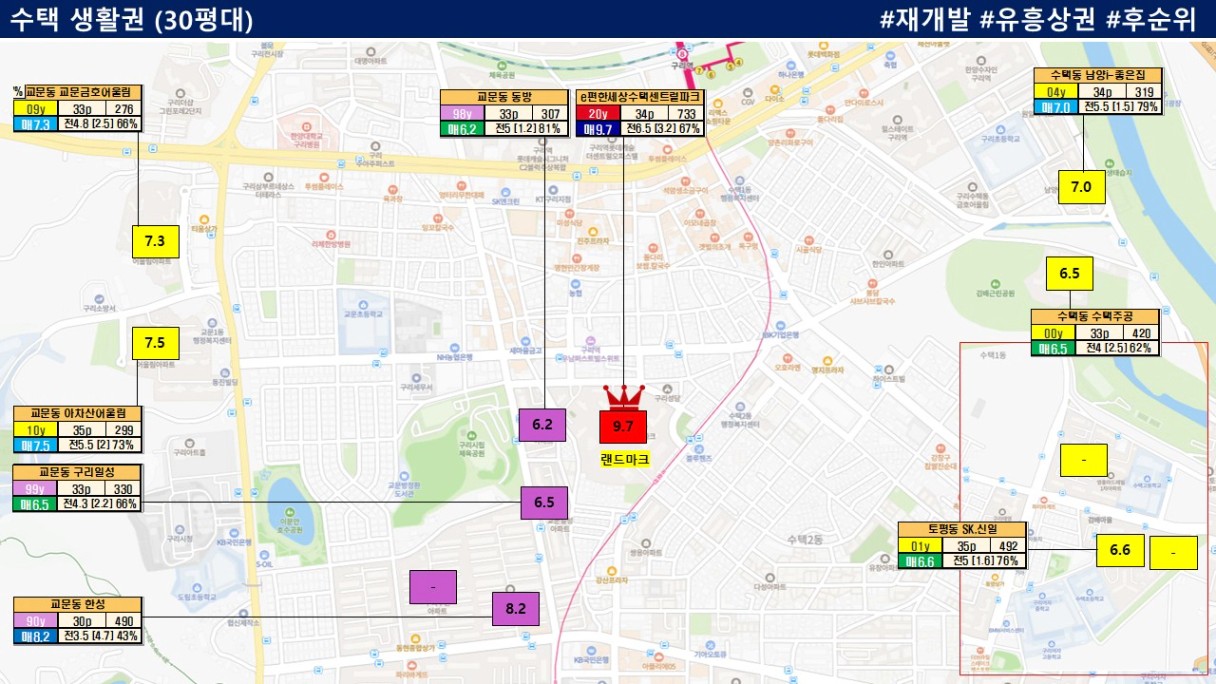The image size is (1216, 684).
Task: Select the 수택동 남양i-좋은집 info card
Action: (x=1098, y=91)
